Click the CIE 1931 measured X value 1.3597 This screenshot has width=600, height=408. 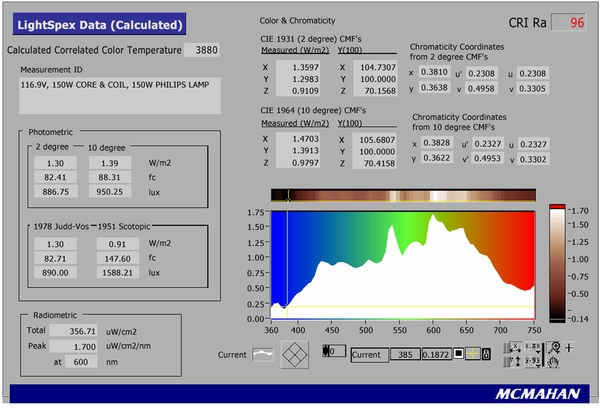pos(298,67)
